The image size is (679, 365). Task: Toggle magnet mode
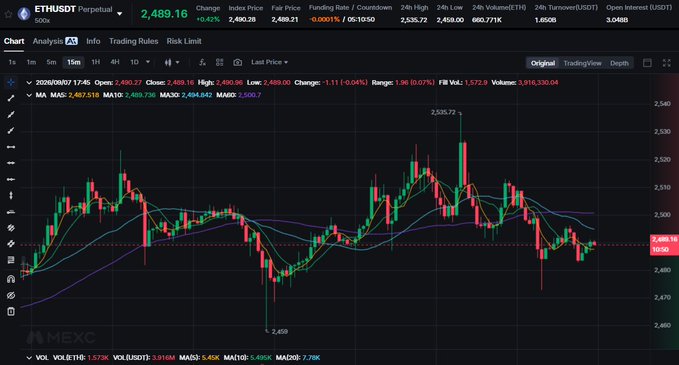click(x=11, y=279)
